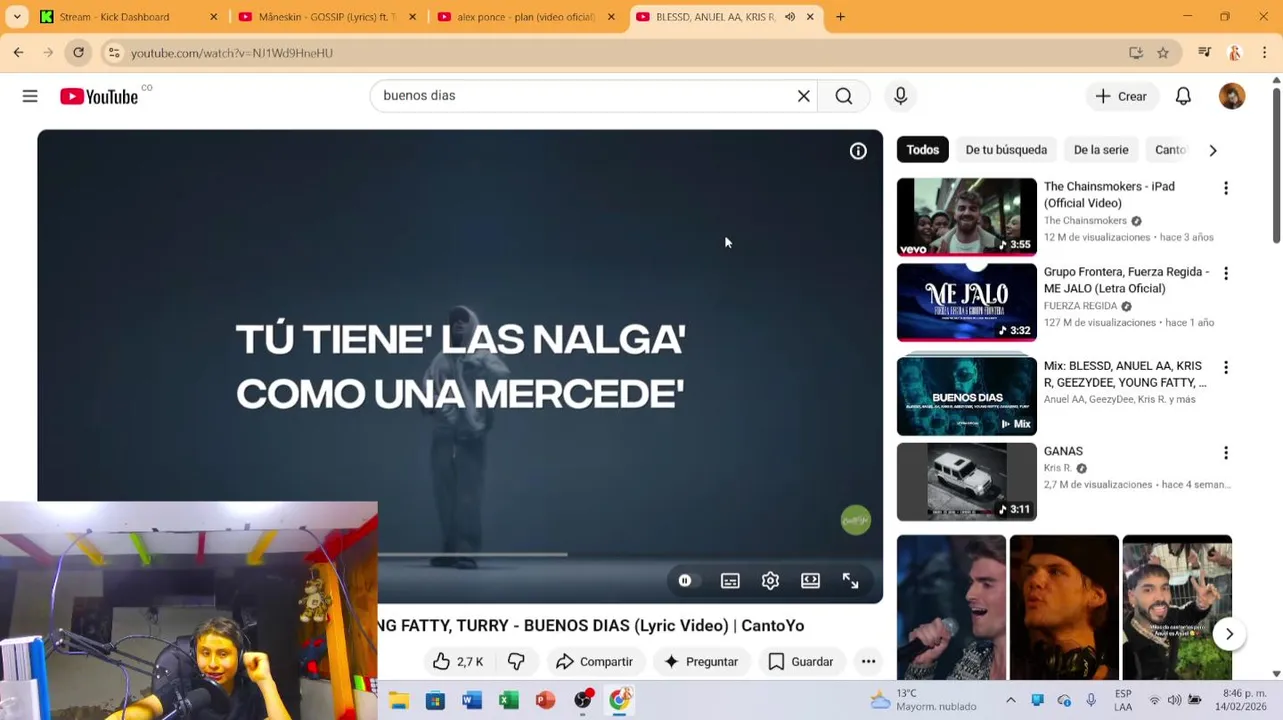The height and width of the screenshot is (720, 1283).
Task: Click the Crear button
Action: tap(1121, 96)
